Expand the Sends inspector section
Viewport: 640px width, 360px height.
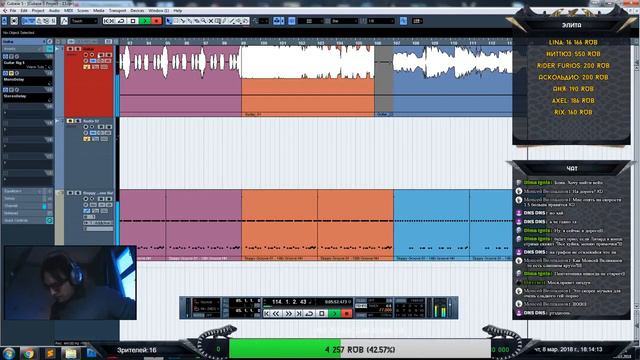click(27, 198)
